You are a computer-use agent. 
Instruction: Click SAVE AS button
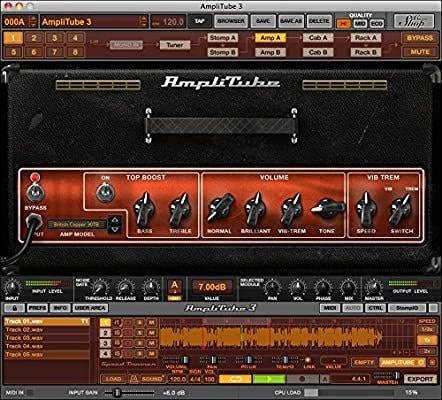click(291, 21)
